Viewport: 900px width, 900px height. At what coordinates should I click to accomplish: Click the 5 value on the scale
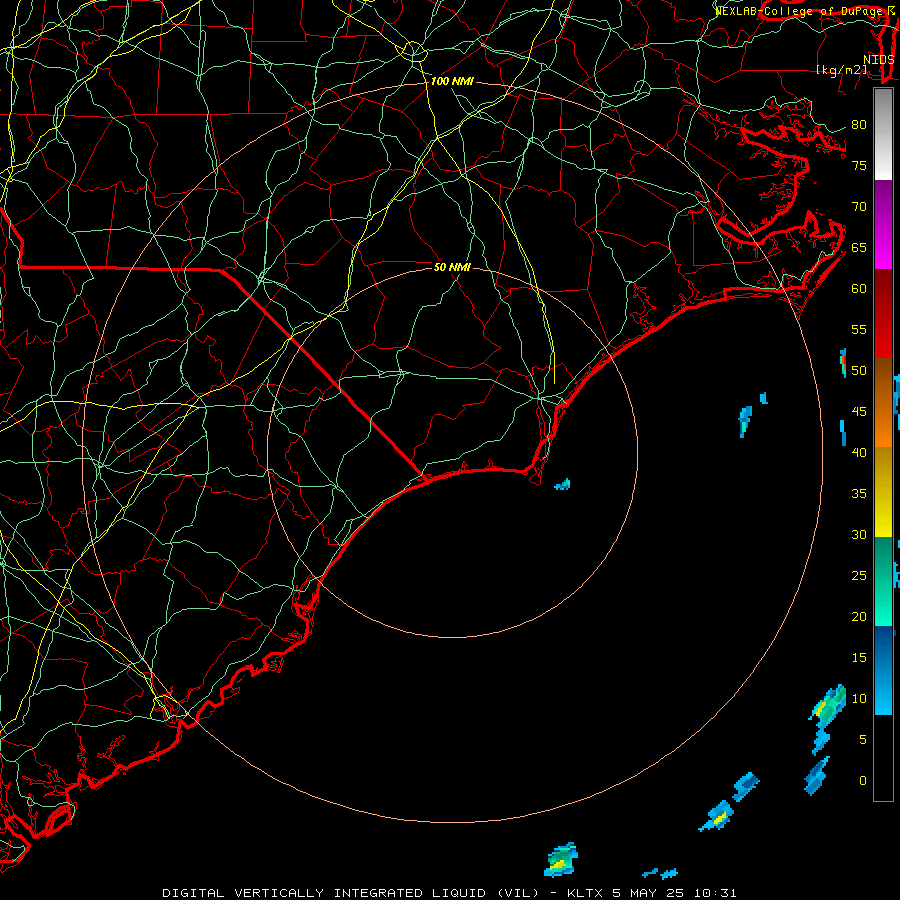click(863, 740)
